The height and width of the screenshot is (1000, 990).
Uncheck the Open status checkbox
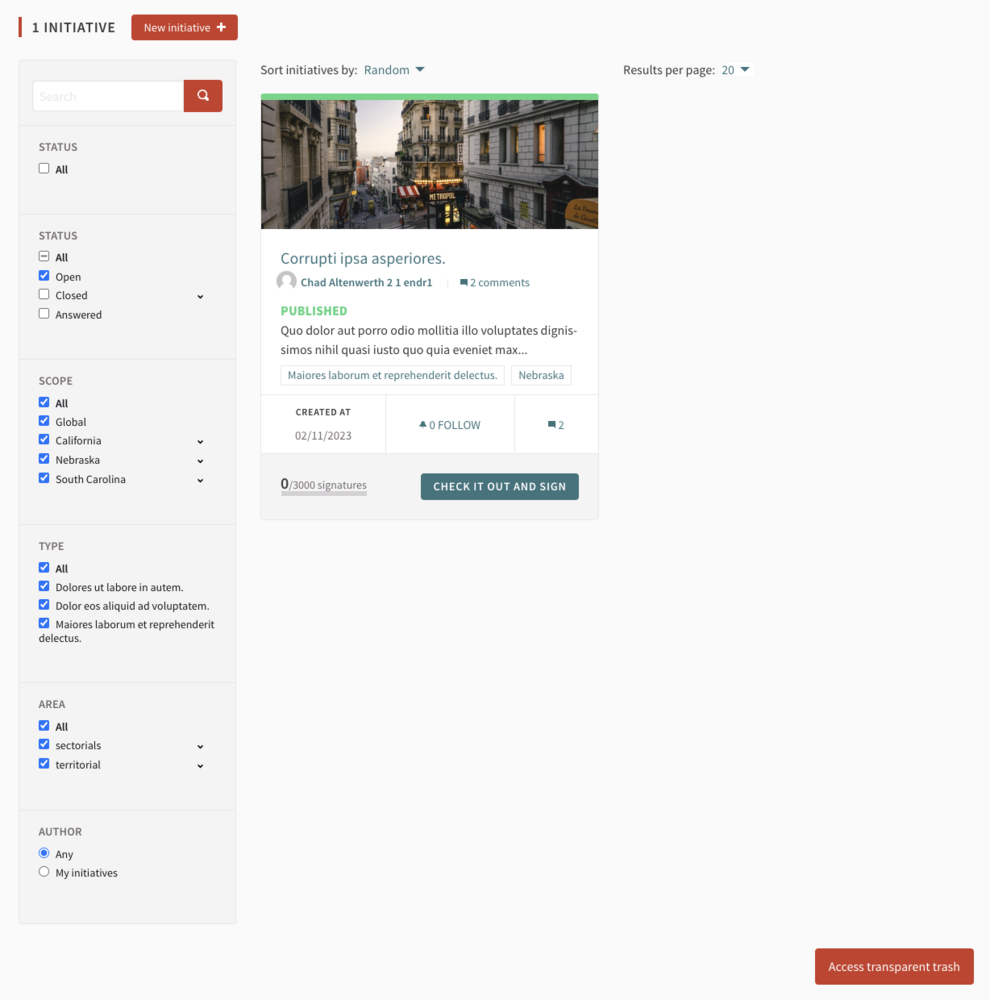pos(44,276)
